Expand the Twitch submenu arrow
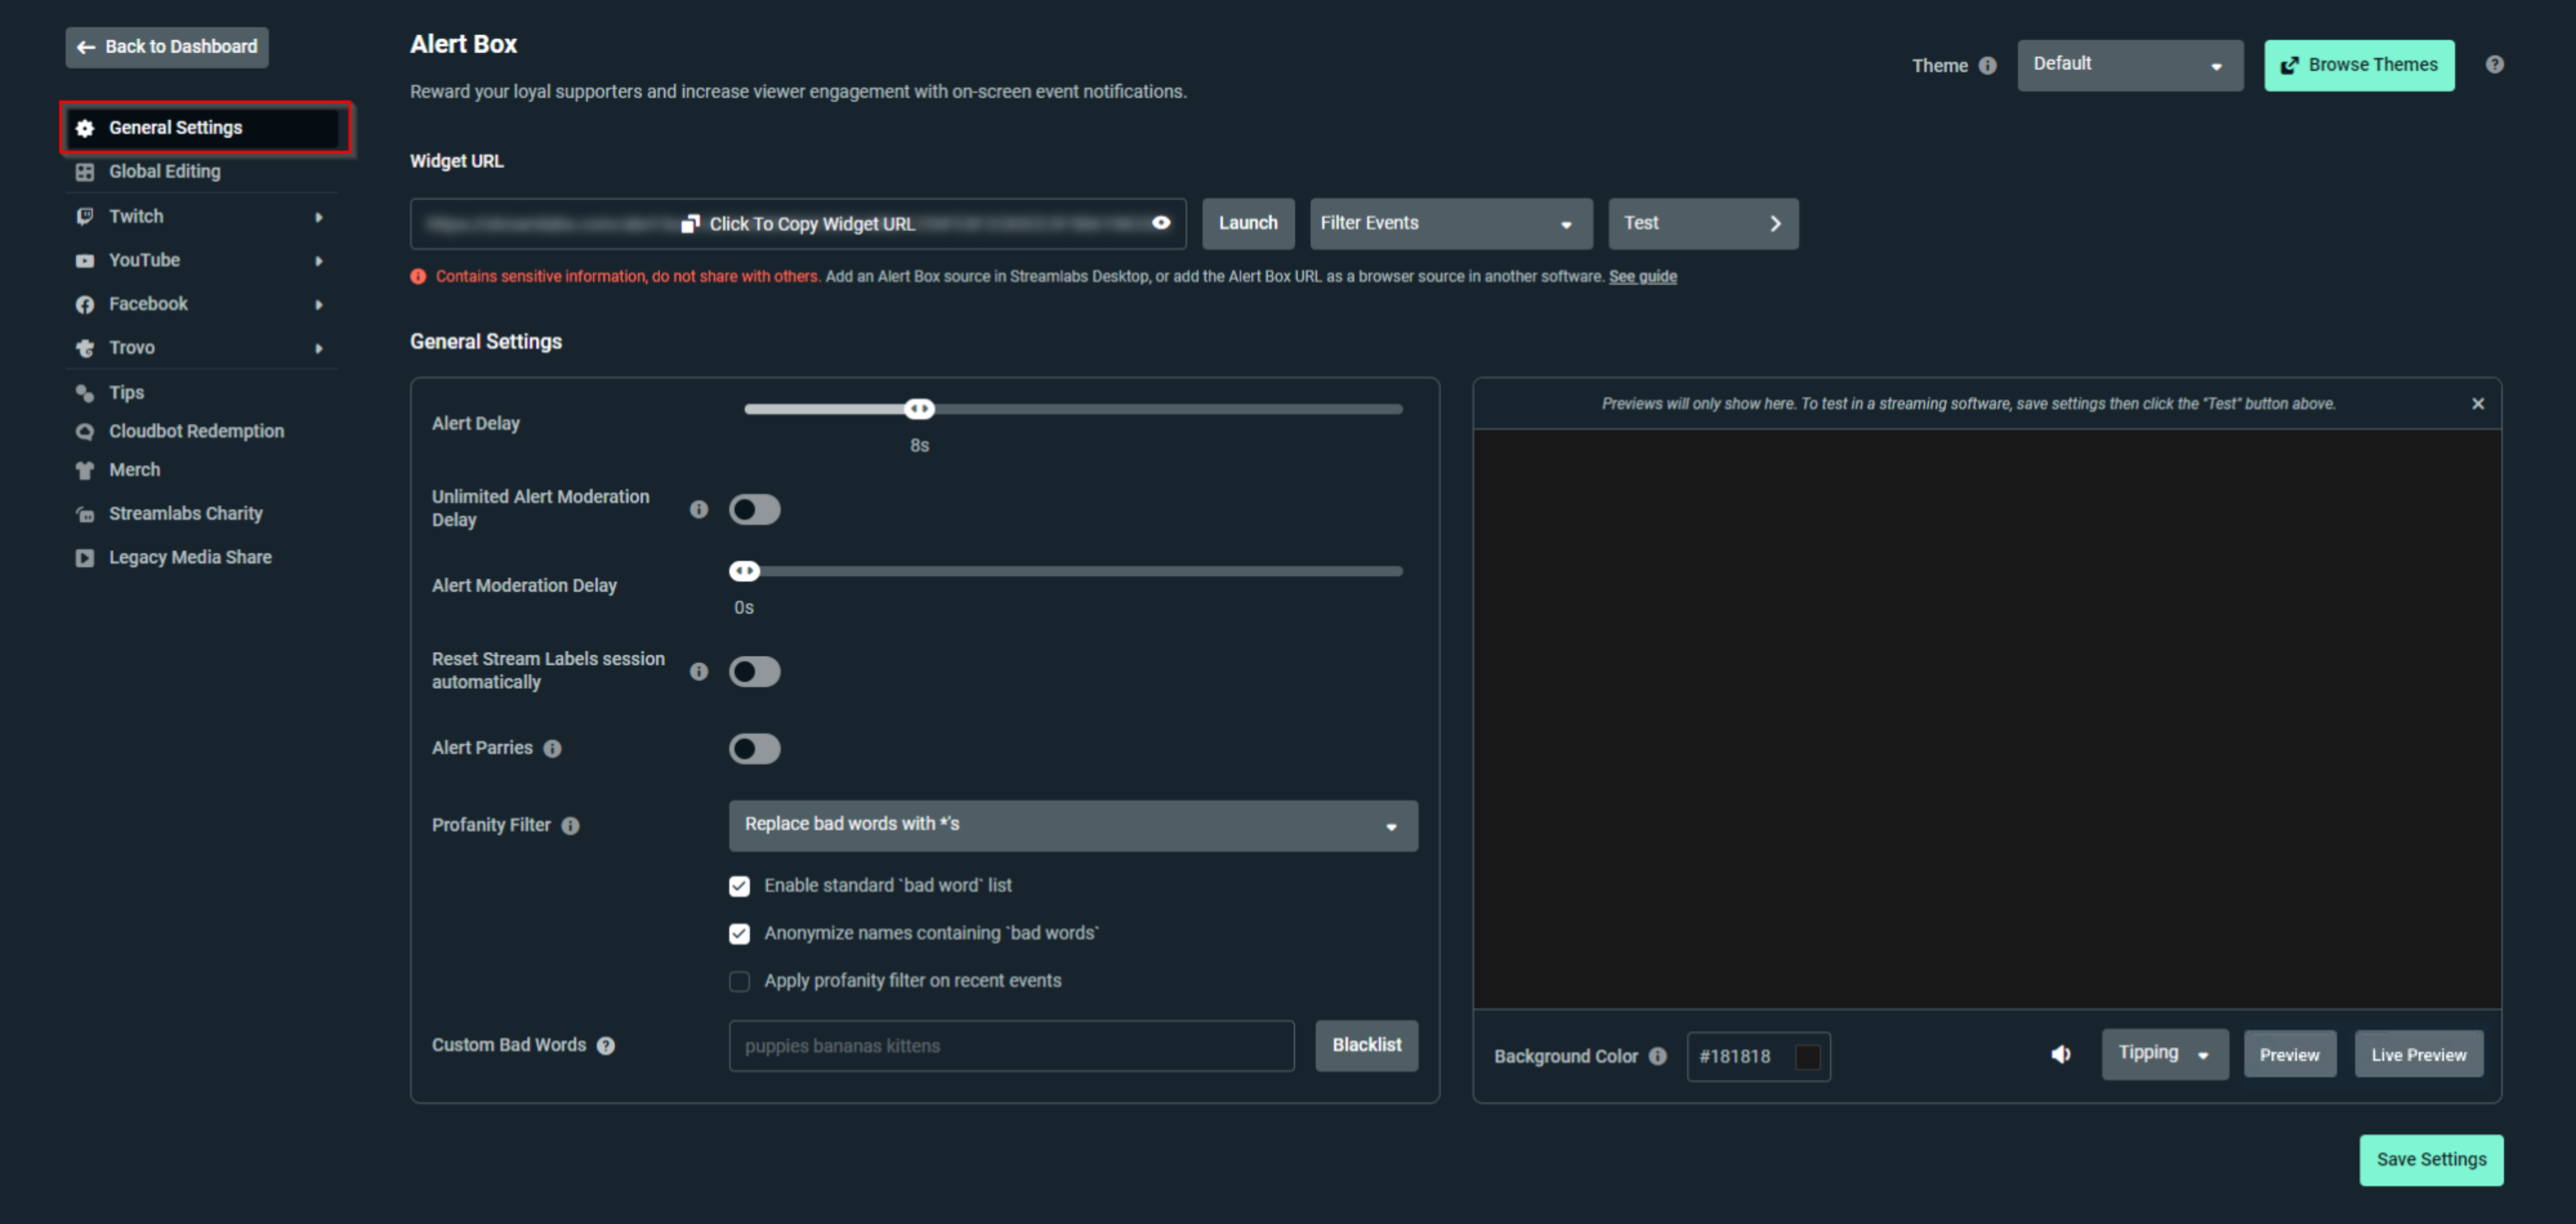The height and width of the screenshot is (1224, 2576). click(x=319, y=217)
